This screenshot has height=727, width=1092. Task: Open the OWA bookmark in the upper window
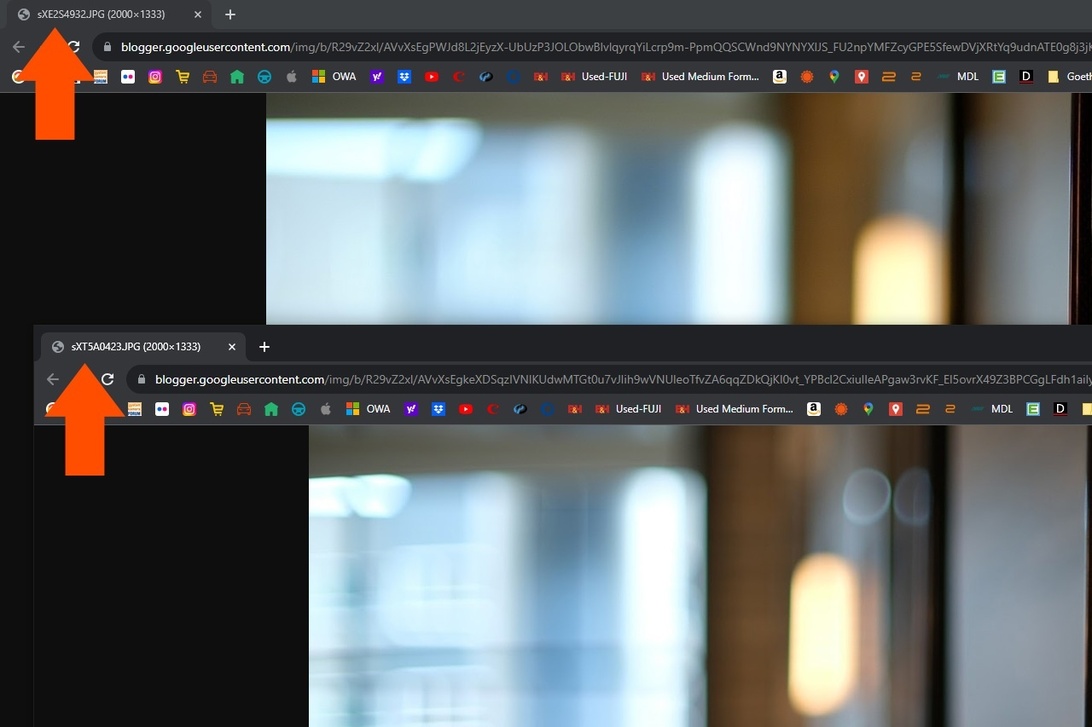(334, 77)
